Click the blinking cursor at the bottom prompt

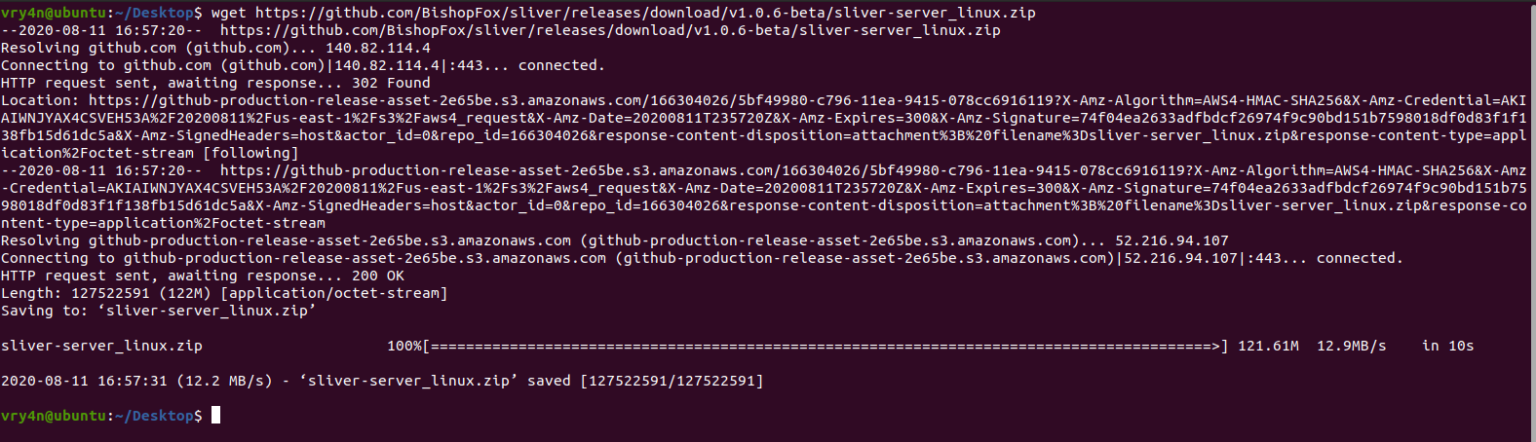pyautogui.click(x=216, y=415)
